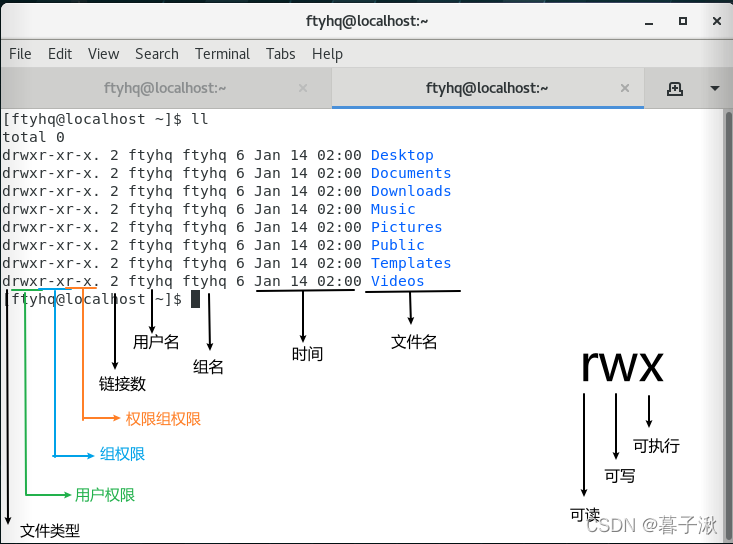Image resolution: width=733 pixels, height=544 pixels.
Task: Click the Pictures directory name
Action: 406,227
